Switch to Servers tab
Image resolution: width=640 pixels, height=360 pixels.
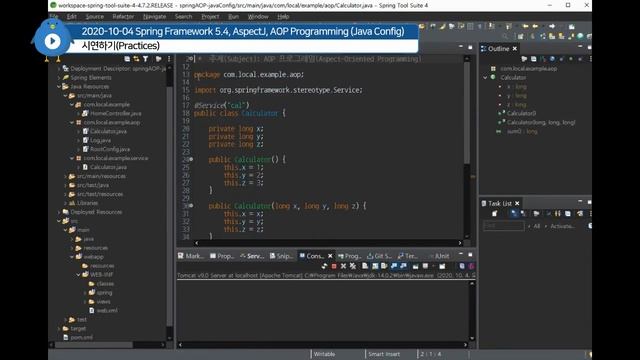coord(252,256)
